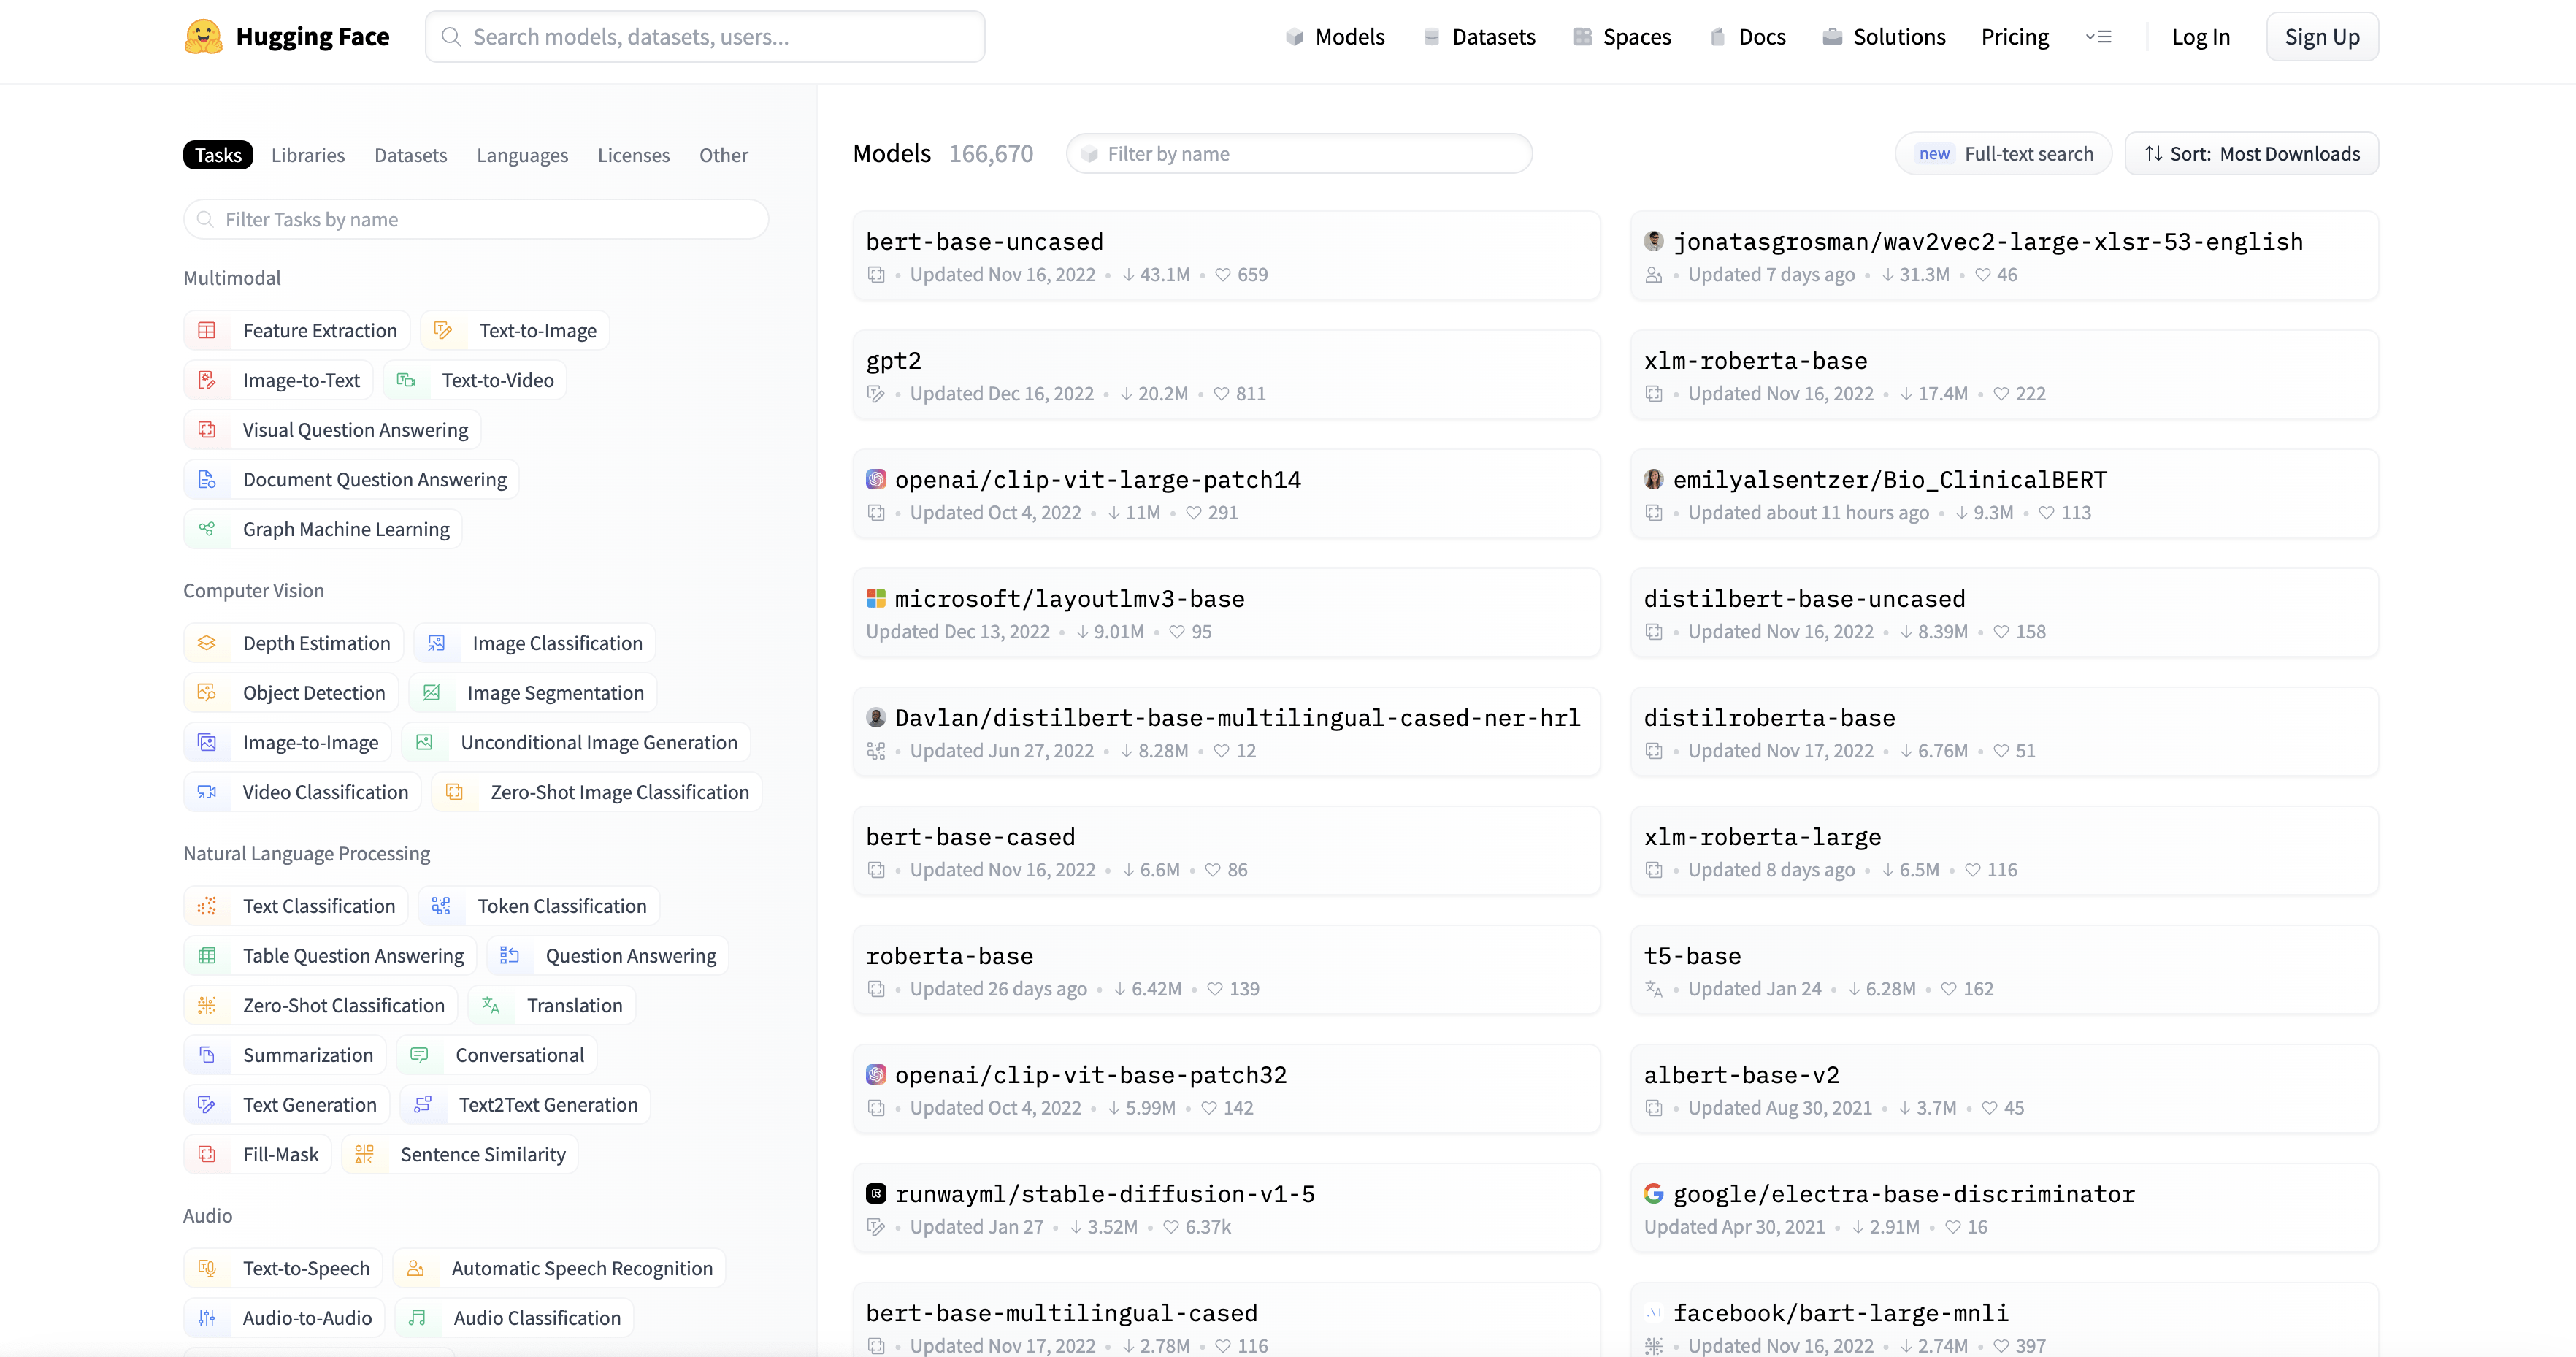Image resolution: width=2576 pixels, height=1357 pixels.
Task: Select the Text Generation task
Action: click(286, 1105)
